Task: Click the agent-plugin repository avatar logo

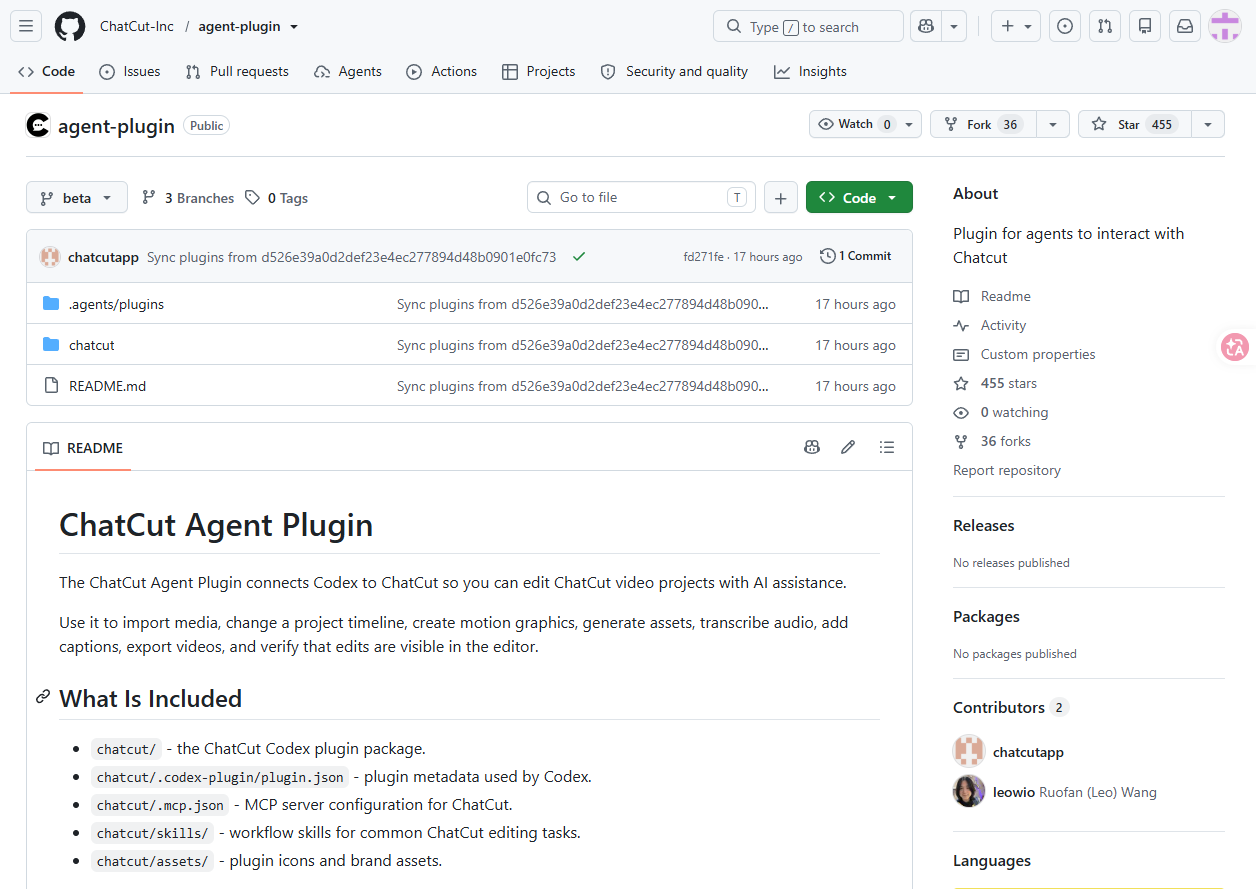Action: [38, 125]
